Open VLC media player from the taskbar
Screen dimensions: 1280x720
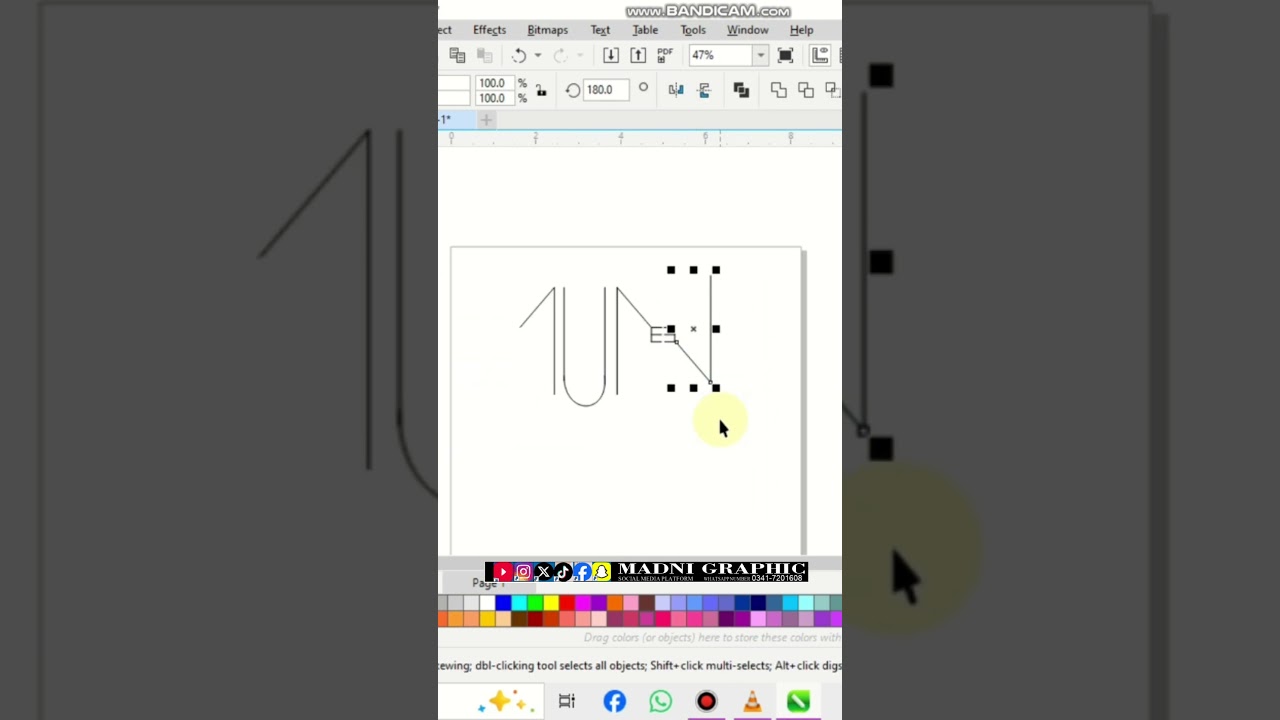752,702
